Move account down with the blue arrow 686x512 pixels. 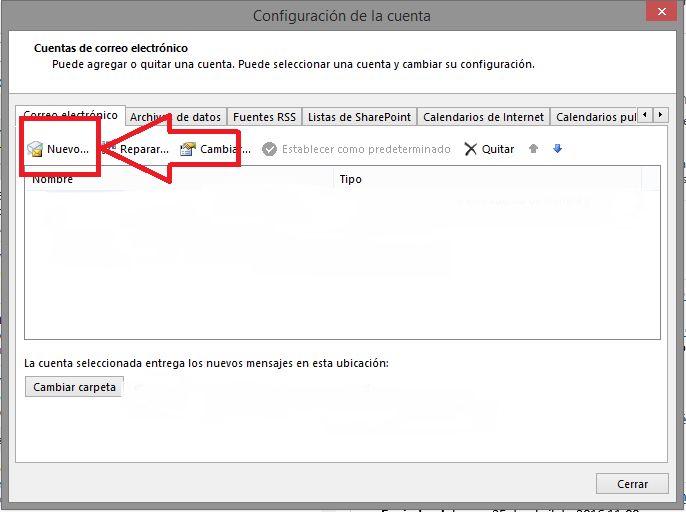point(557,149)
